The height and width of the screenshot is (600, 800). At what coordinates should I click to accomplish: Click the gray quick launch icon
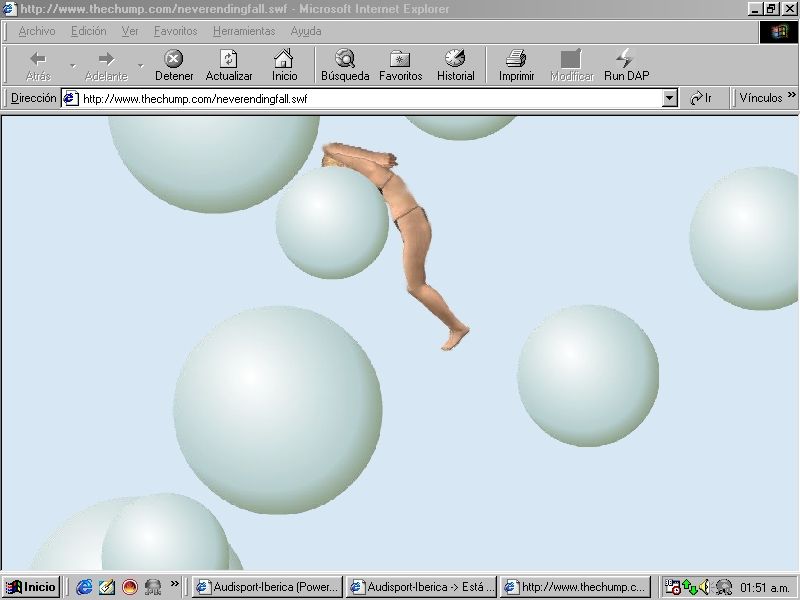153,587
